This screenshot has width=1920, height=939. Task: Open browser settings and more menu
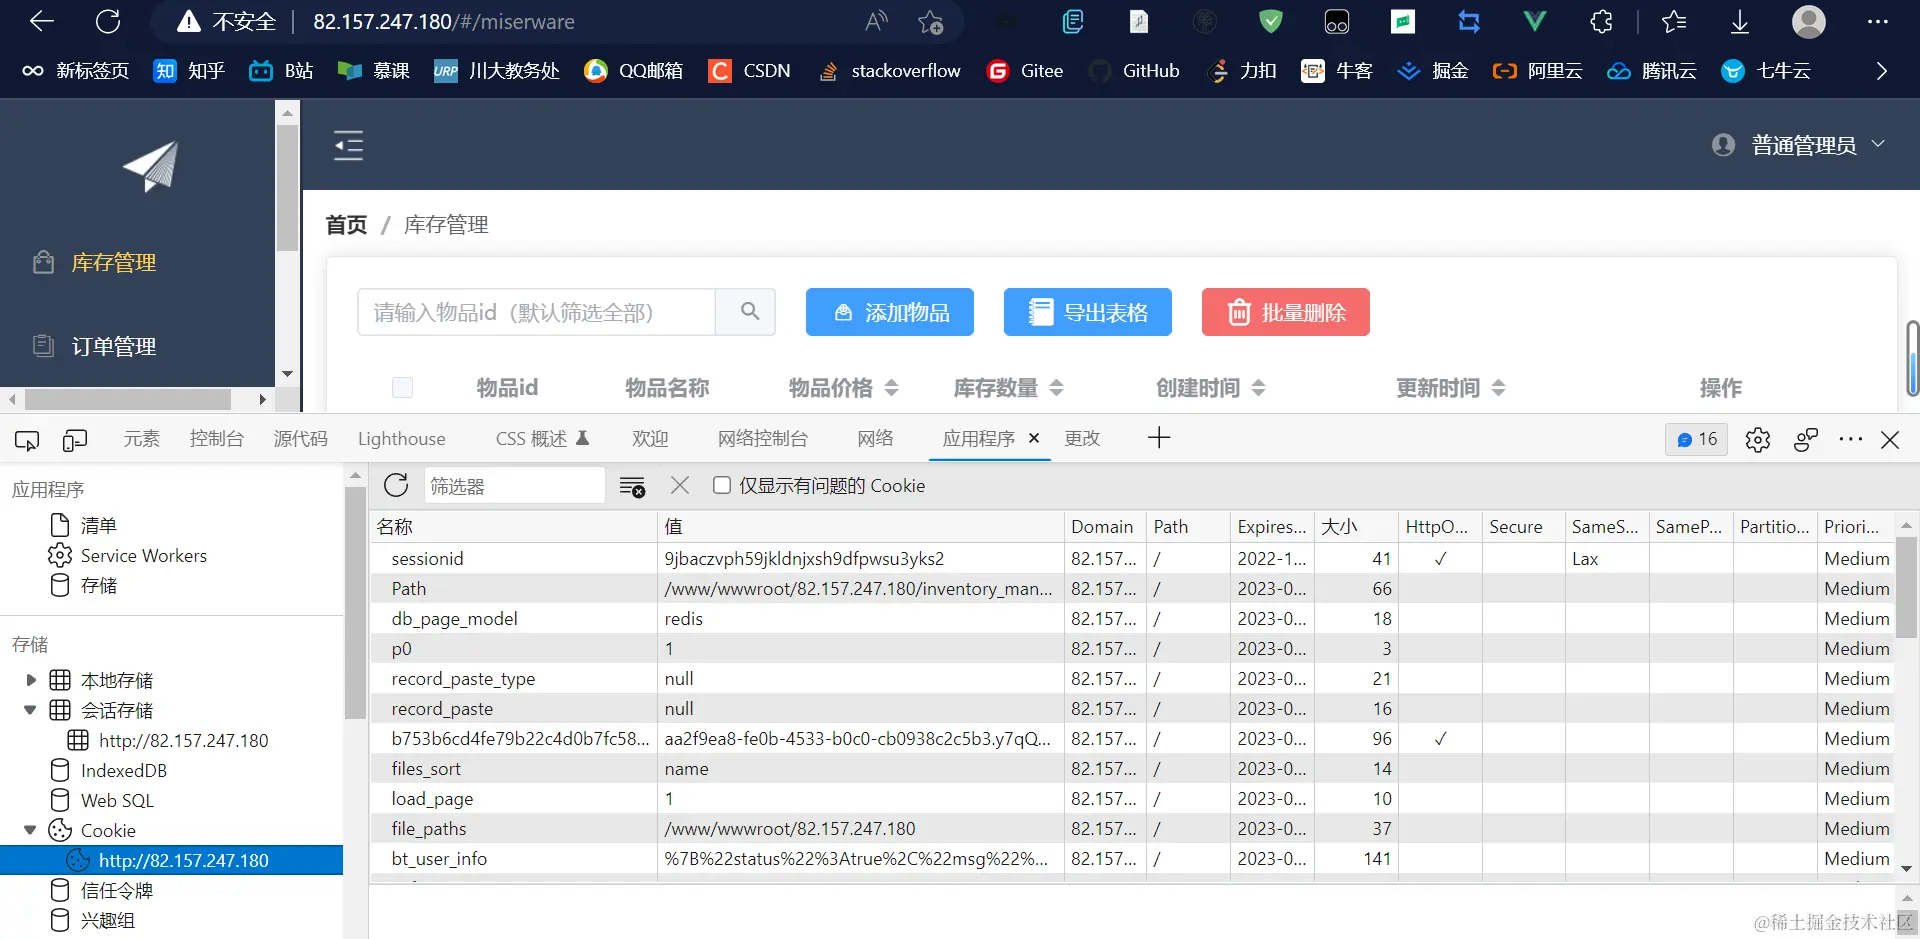pyautogui.click(x=1878, y=21)
